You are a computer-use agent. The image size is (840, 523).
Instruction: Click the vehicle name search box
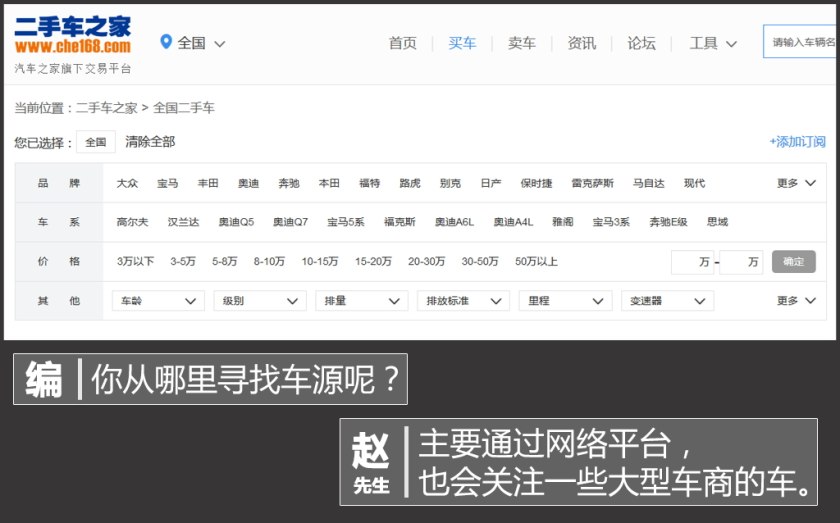tap(799, 41)
